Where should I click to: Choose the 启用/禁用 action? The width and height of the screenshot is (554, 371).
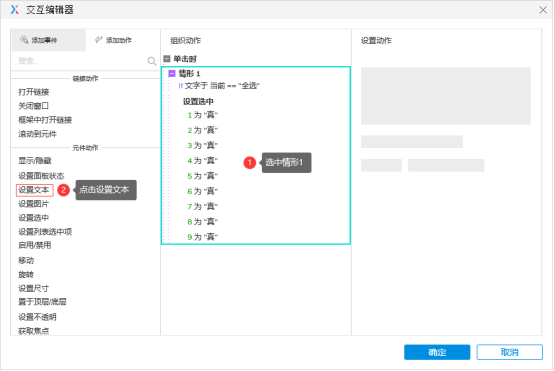coord(35,245)
